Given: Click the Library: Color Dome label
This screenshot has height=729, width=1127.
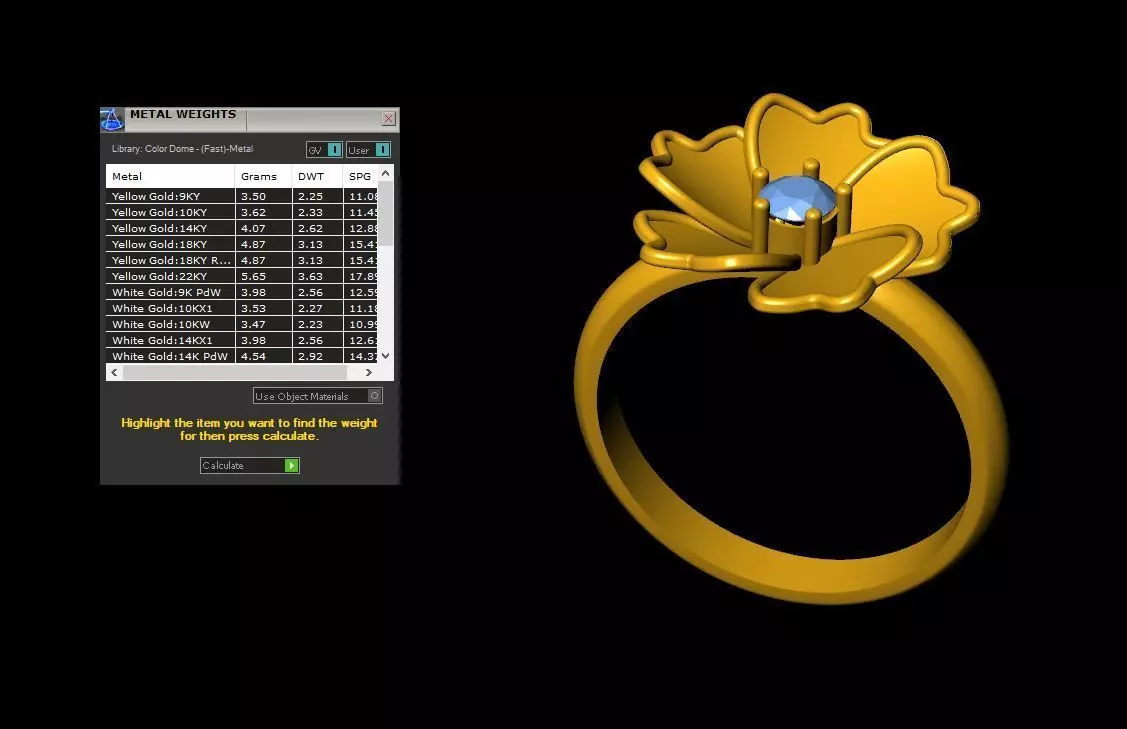Looking at the screenshot, I should [183, 149].
